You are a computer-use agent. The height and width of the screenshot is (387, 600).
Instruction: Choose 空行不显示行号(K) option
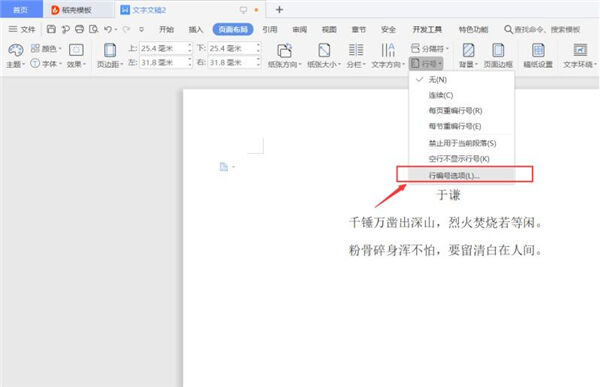(461, 158)
